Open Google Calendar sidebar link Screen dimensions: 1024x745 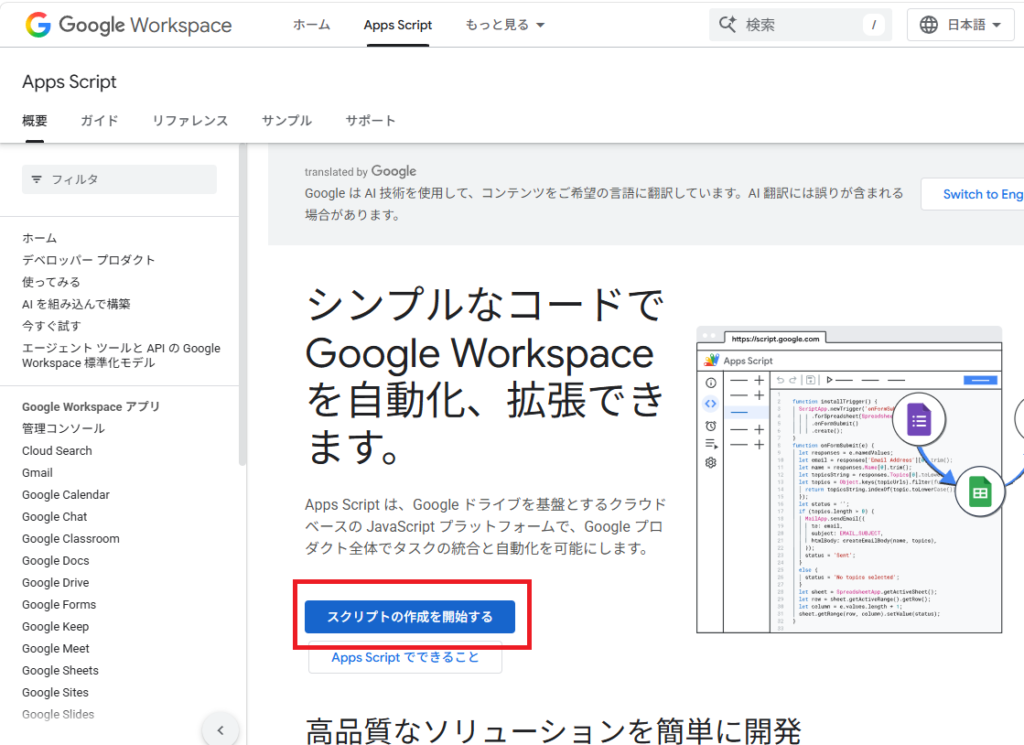coord(65,494)
